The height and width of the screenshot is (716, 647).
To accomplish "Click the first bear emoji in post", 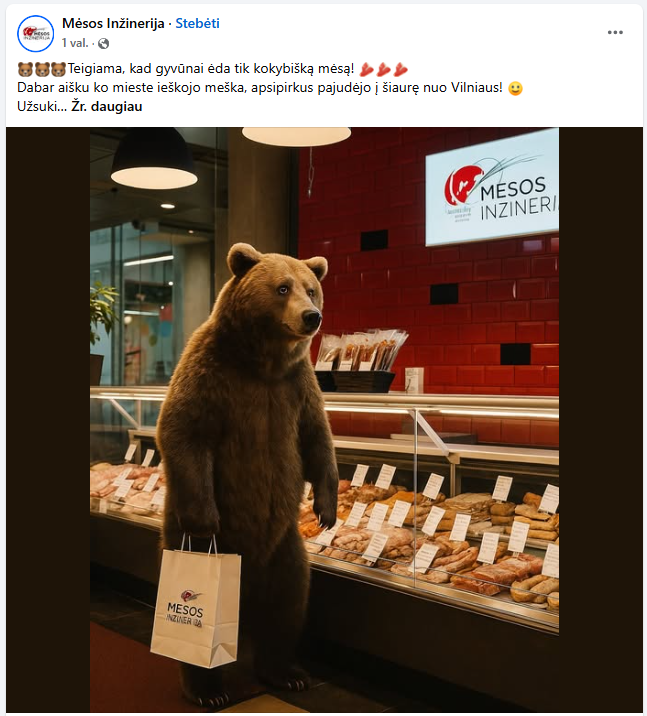I will pyautogui.click(x=25, y=69).
